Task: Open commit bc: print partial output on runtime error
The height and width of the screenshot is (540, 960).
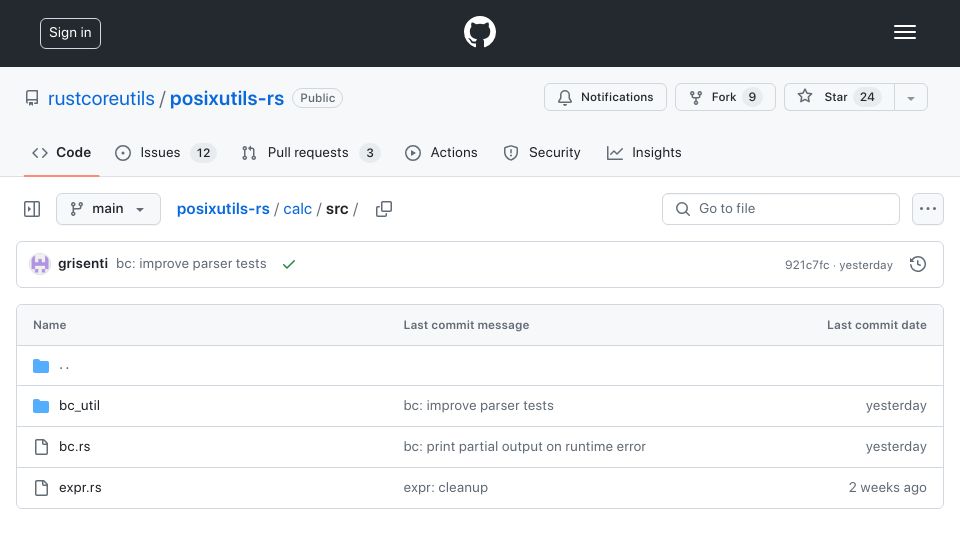Action: tap(524, 447)
